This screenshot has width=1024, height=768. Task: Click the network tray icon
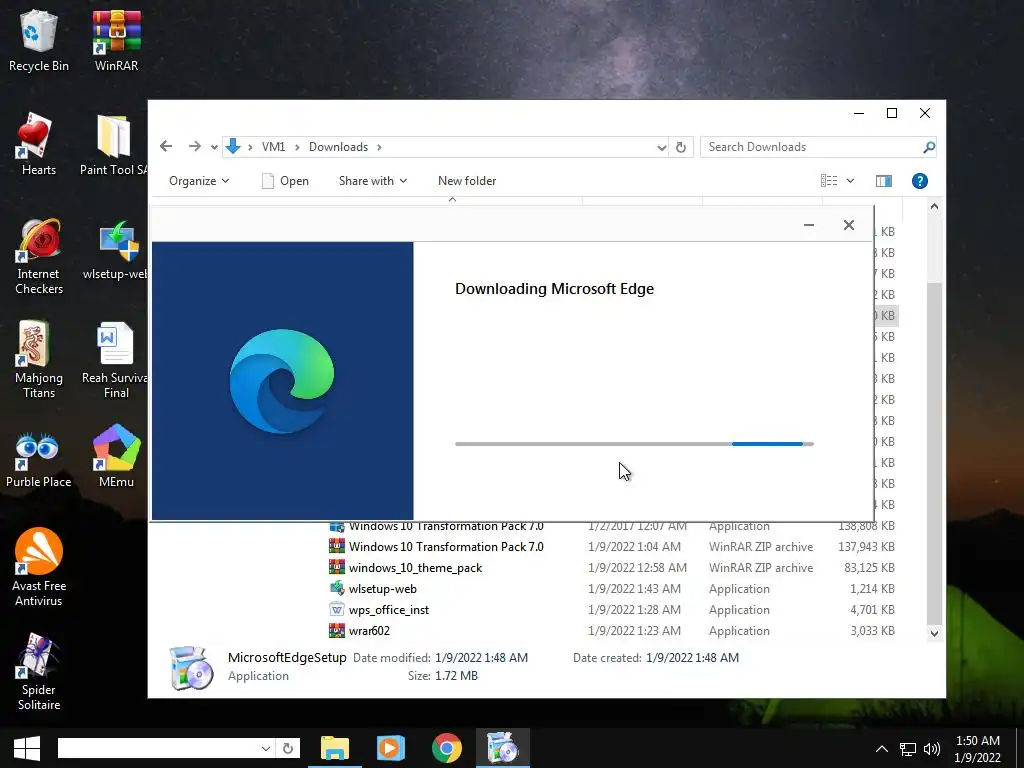coord(907,749)
